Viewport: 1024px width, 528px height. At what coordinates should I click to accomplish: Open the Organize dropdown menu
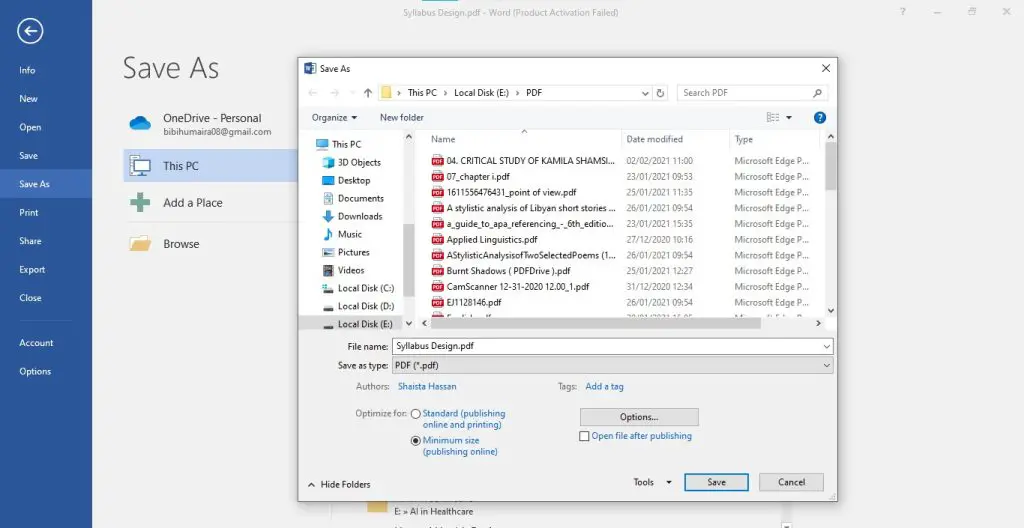coord(334,118)
